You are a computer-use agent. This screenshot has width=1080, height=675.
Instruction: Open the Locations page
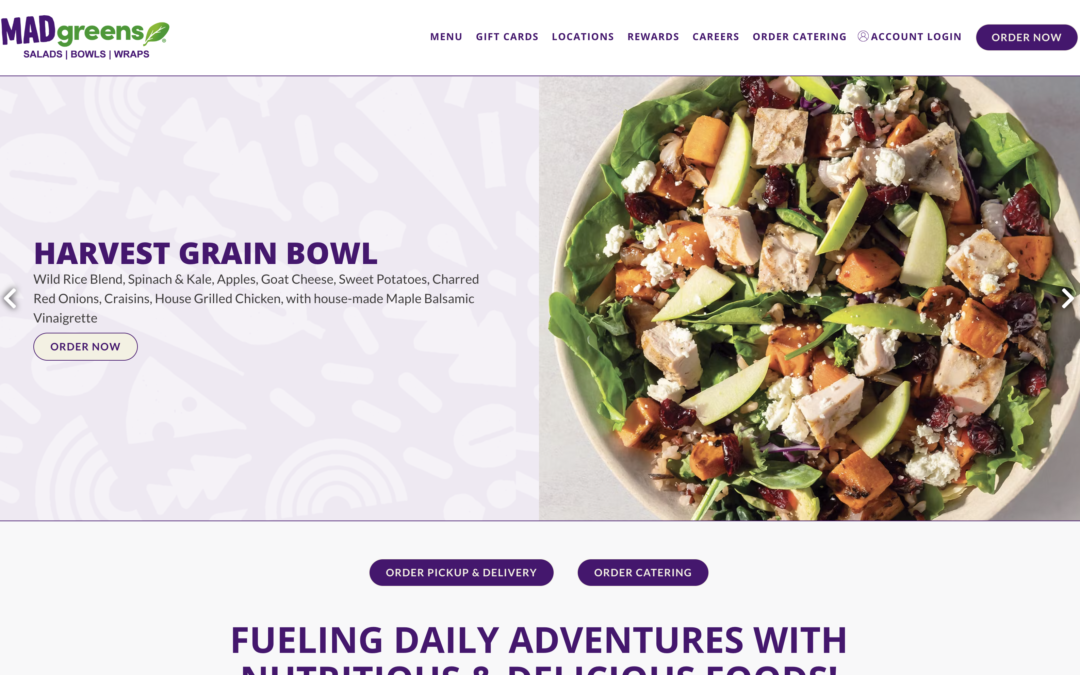pyautogui.click(x=583, y=37)
